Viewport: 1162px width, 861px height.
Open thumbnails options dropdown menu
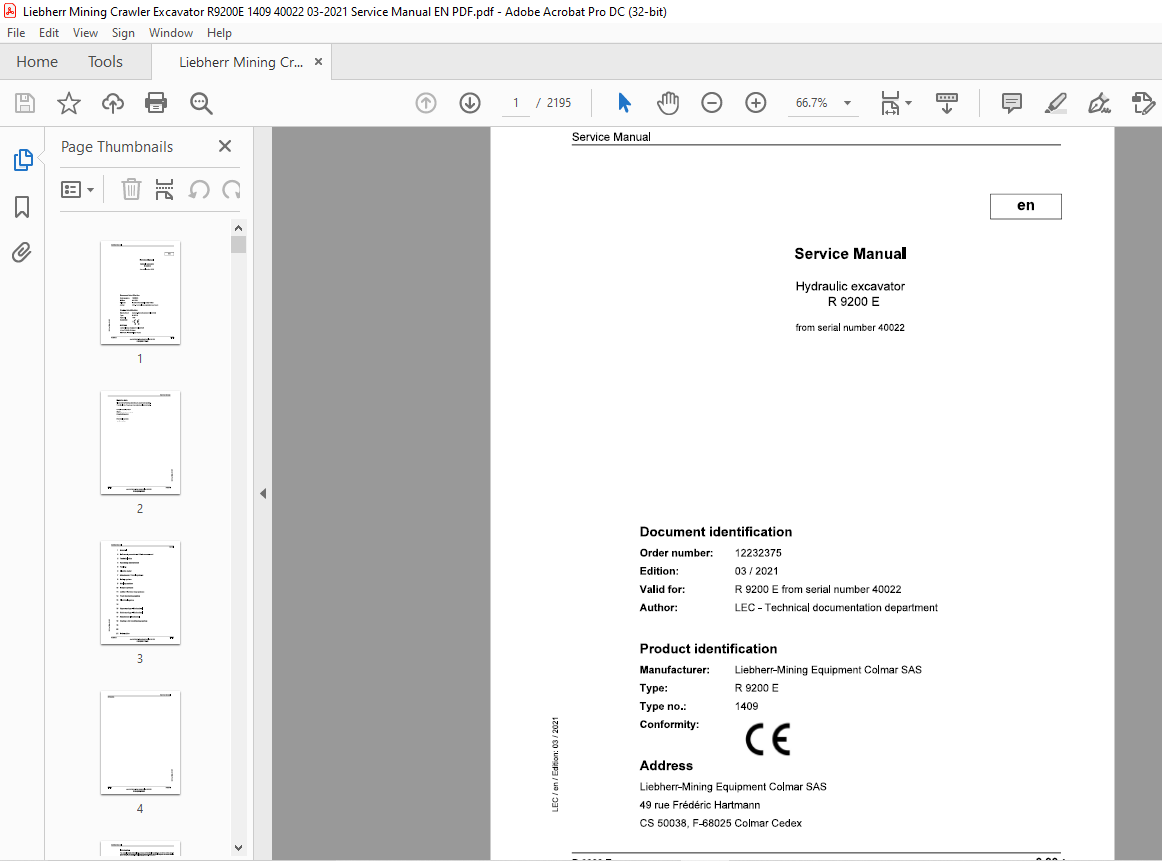(x=77, y=190)
